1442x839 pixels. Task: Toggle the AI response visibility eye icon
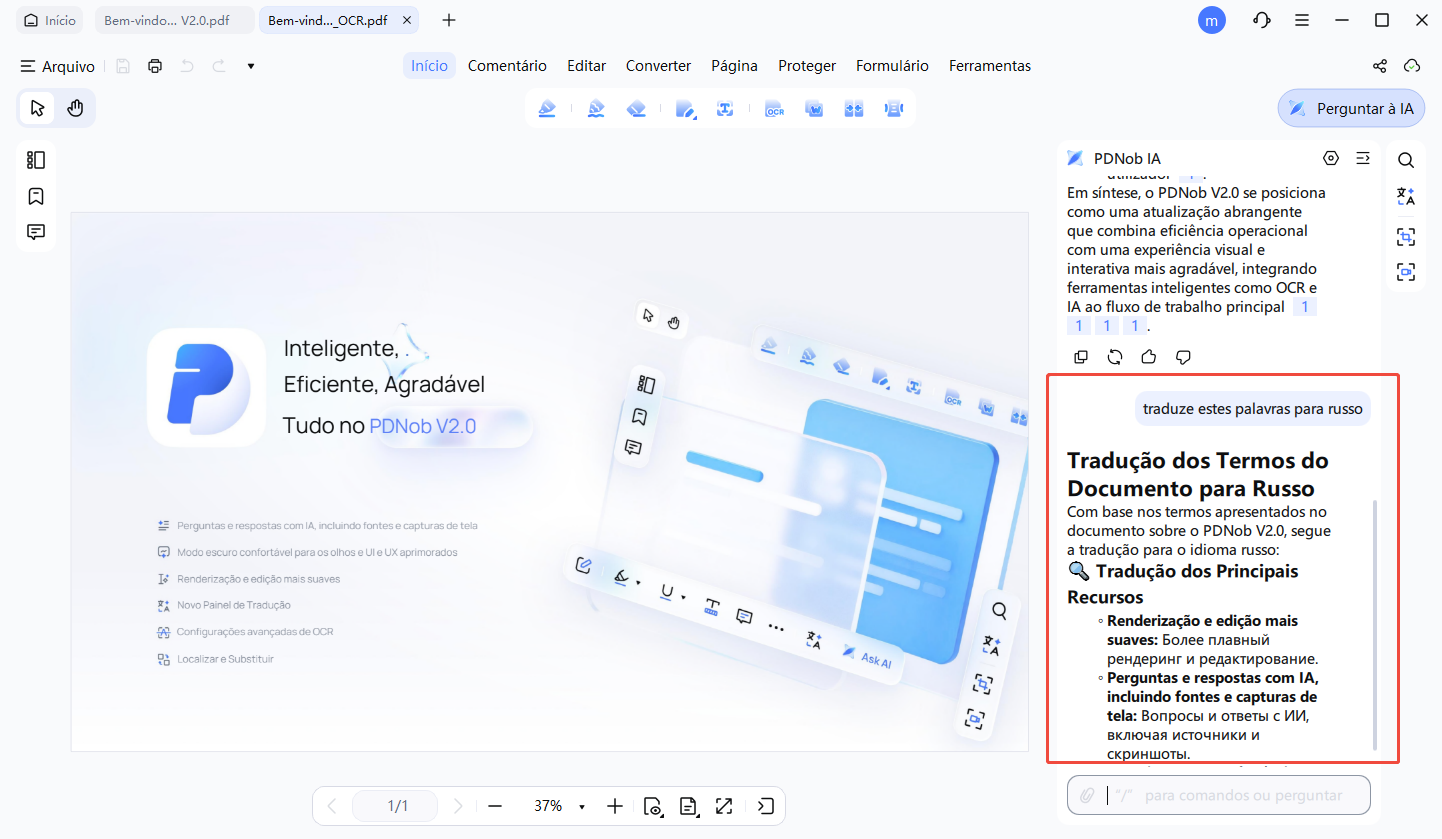1331,158
